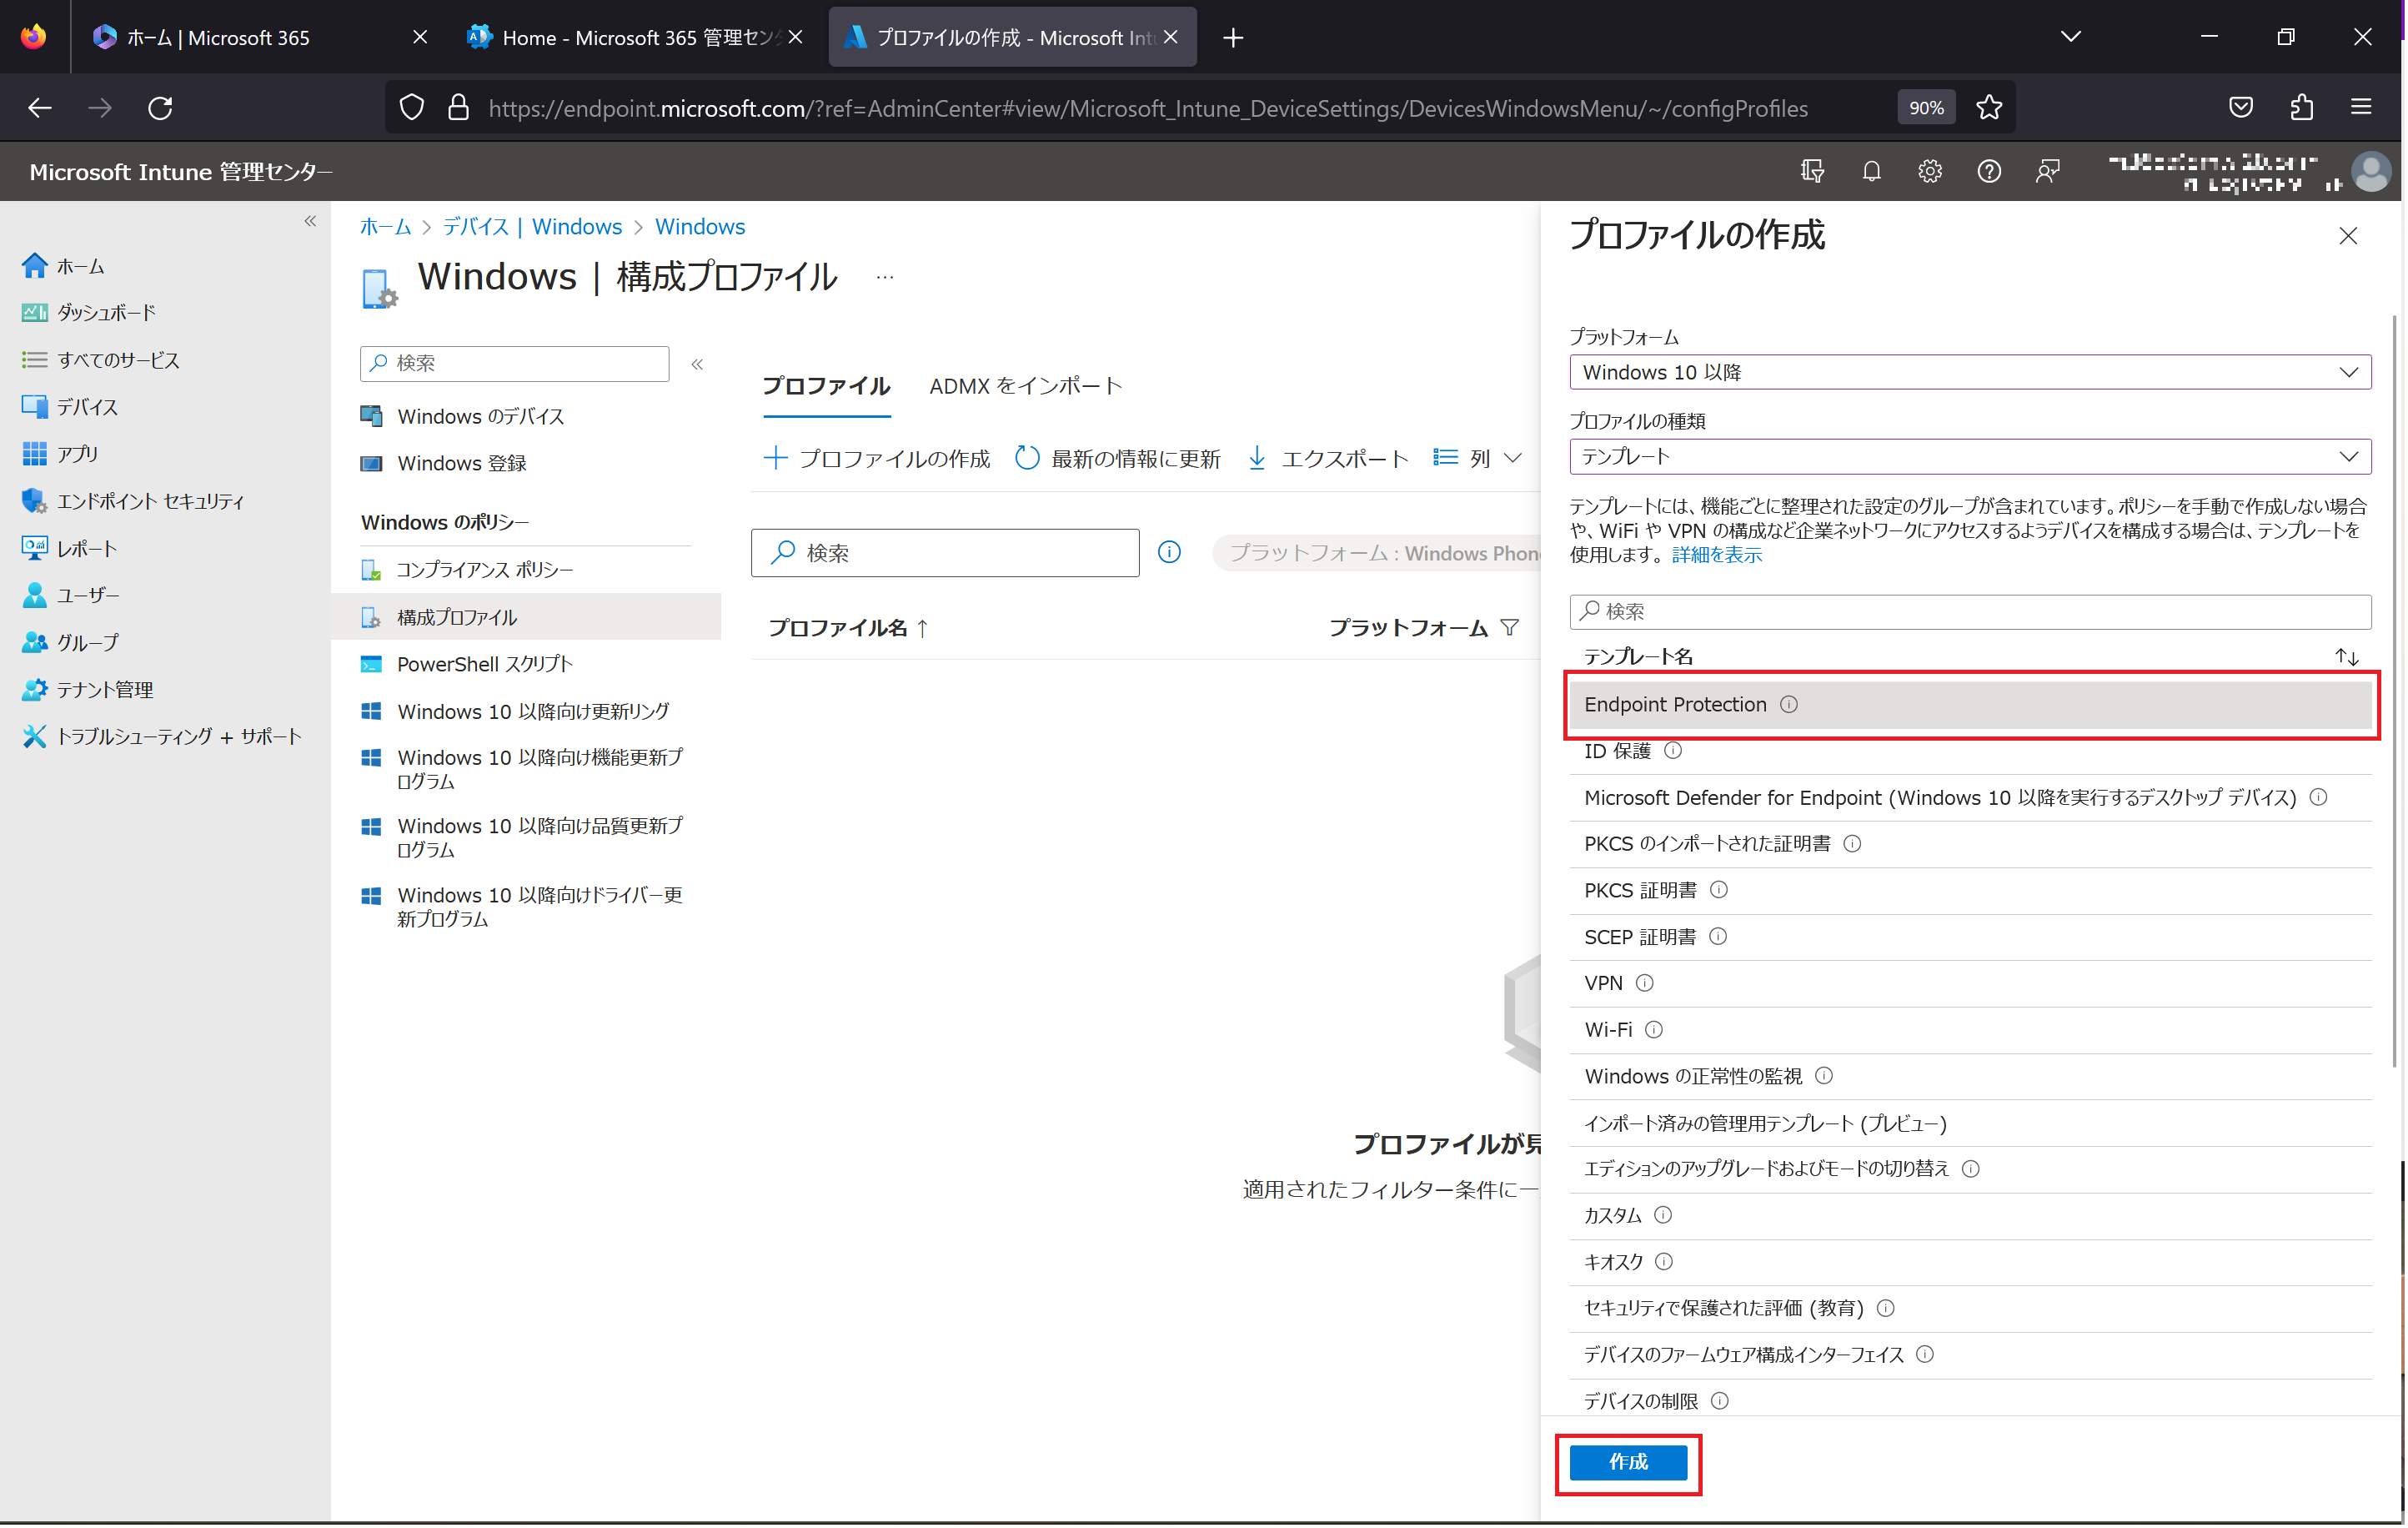Click the Windows menu 検索 box

pos(514,363)
